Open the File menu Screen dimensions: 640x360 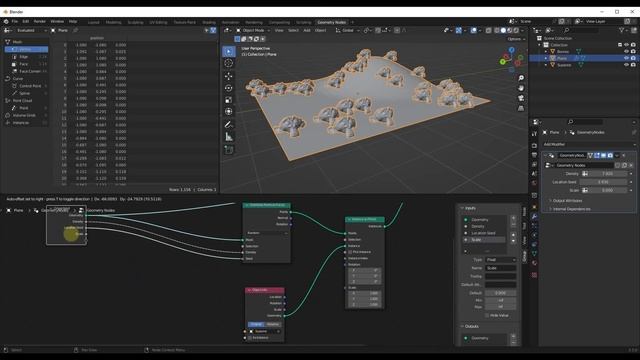click(x=15, y=21)
